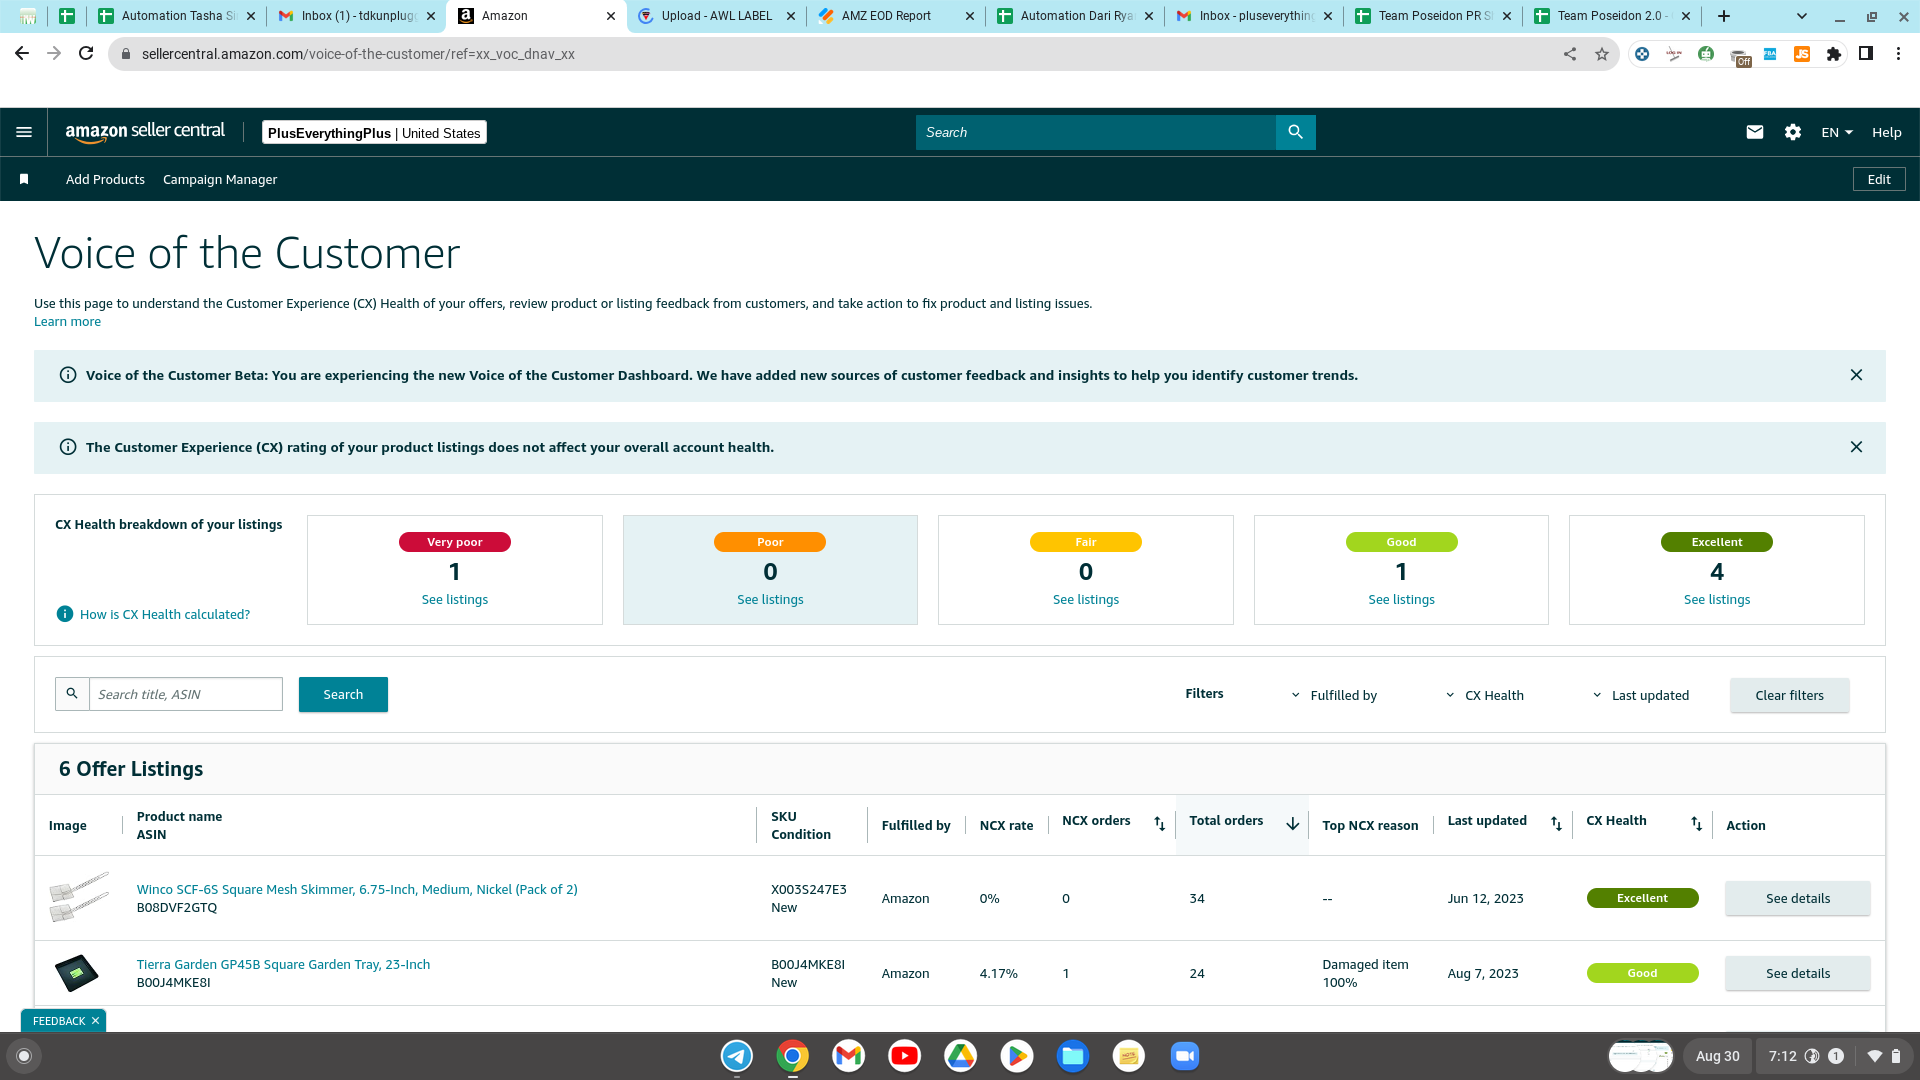Reload the page in Chrome
The image size is (1920, 1080).
[86, 54]
